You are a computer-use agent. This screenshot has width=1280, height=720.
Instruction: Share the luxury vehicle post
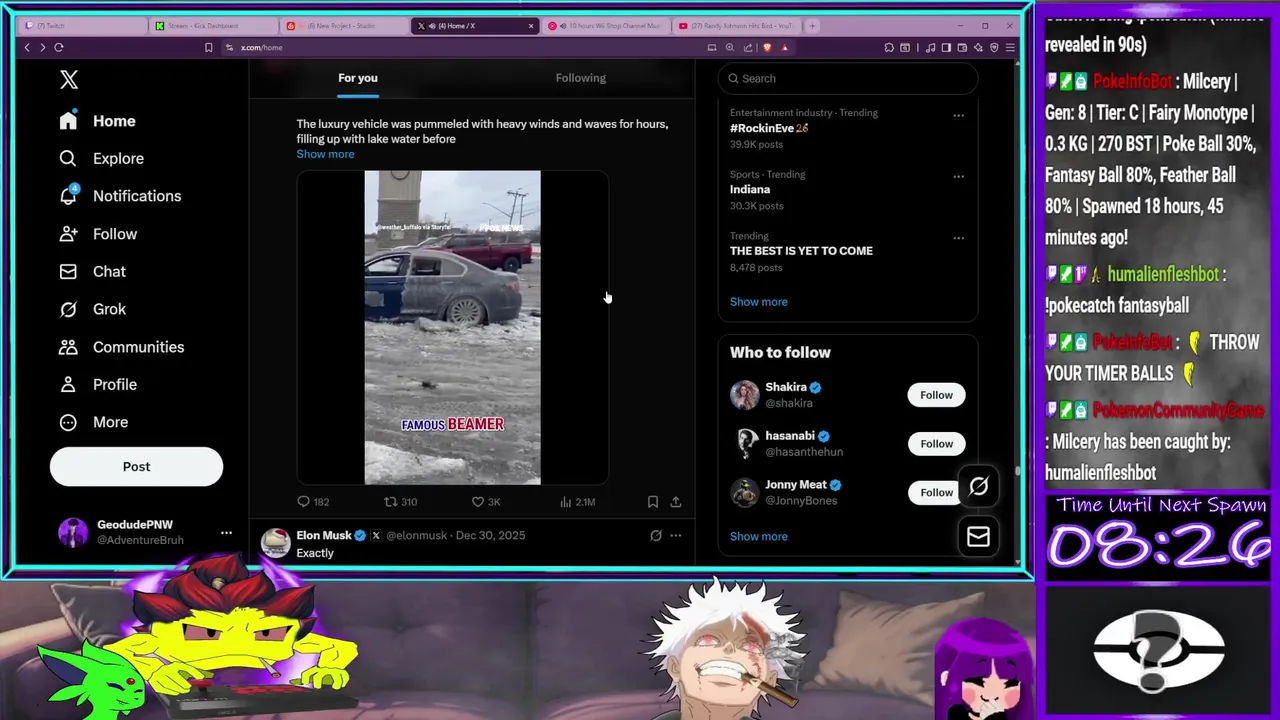point(676,502)
